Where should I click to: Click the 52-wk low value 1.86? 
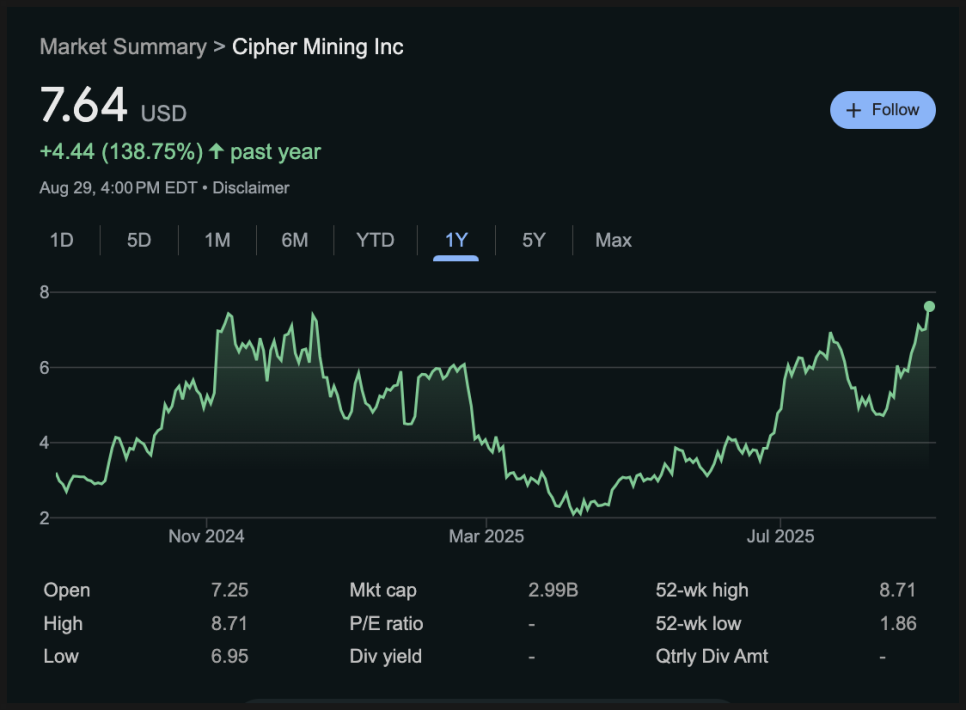pos(898,623)
